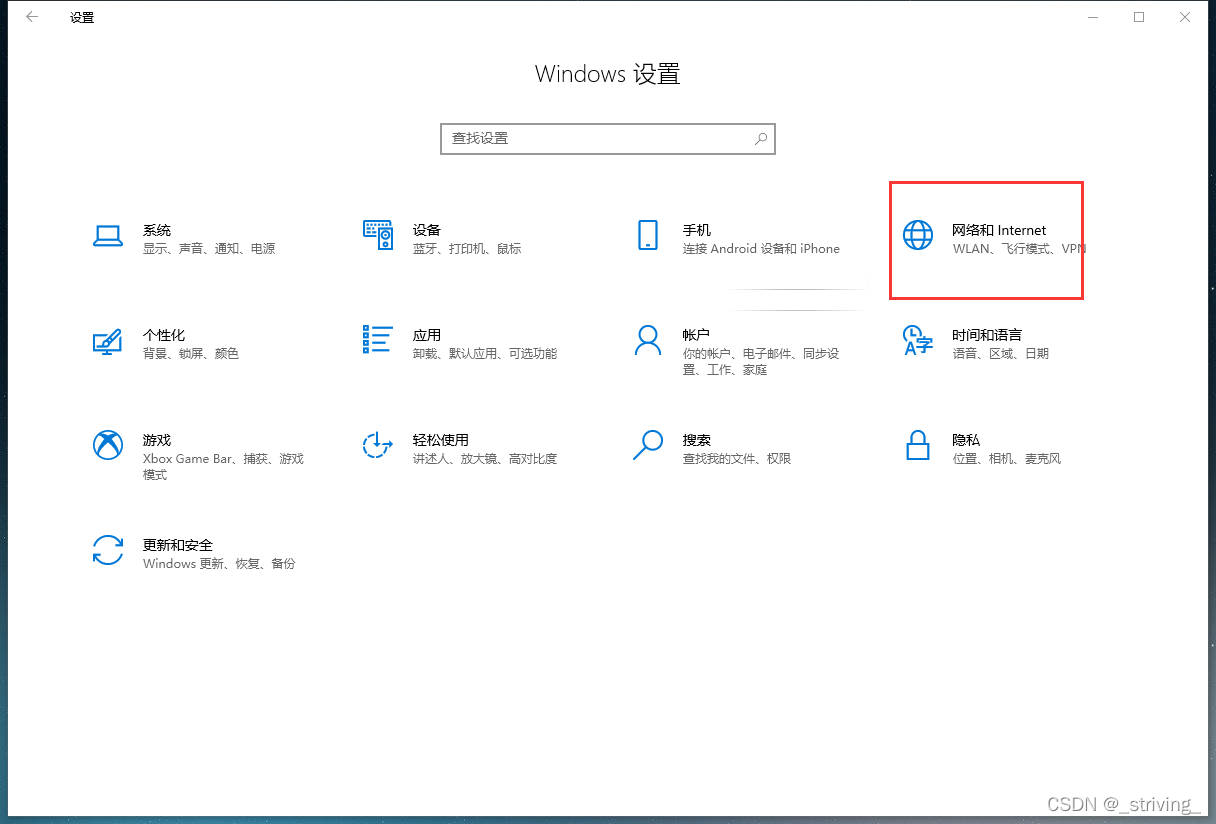Open the 应用 list icon
1216x824 pixels.
point(377,340)
